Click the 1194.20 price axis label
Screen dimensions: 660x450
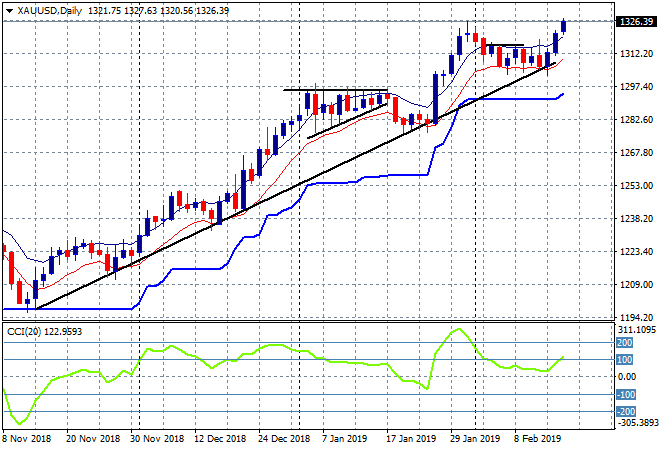tap(636, 317)
